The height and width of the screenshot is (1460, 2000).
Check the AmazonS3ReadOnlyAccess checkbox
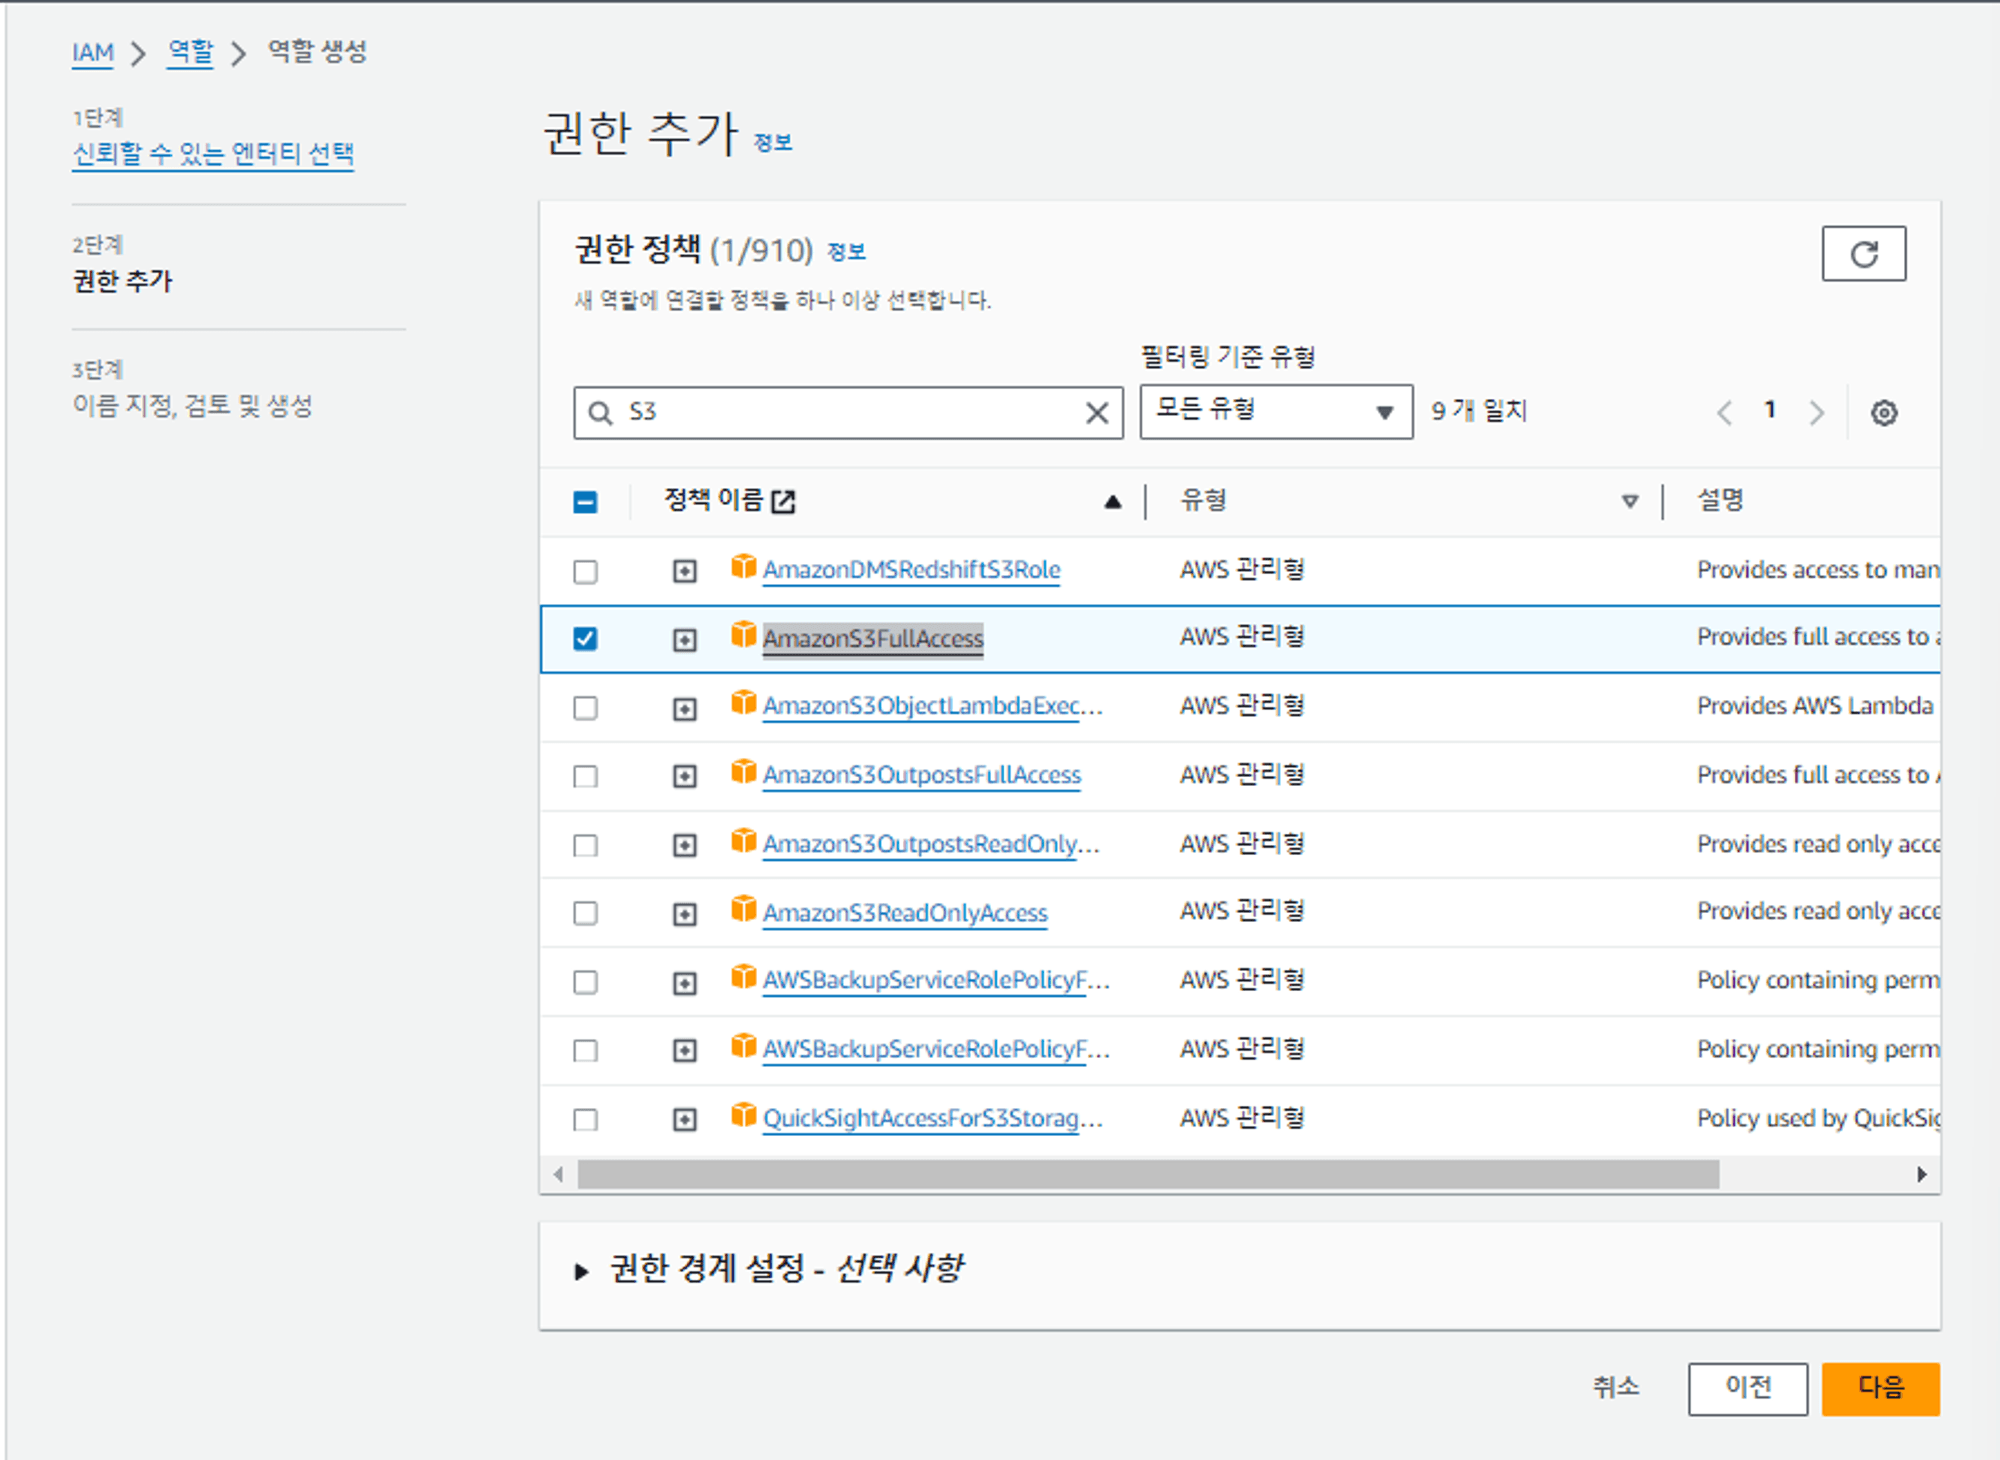click(585, 913)
